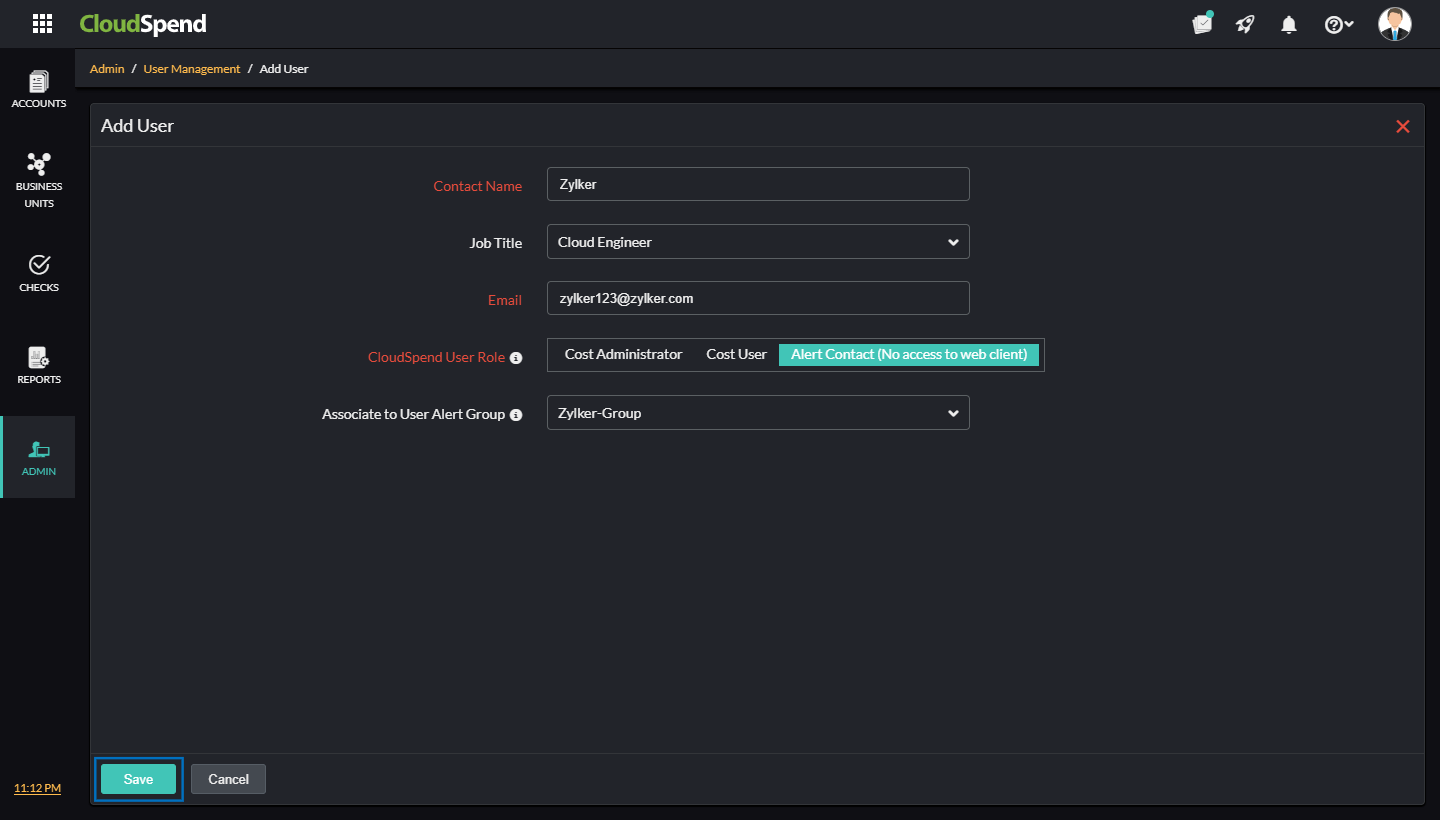Click the rocket what's-new icon
This screenshot has height=820, width=1440.
(1244, 23)
